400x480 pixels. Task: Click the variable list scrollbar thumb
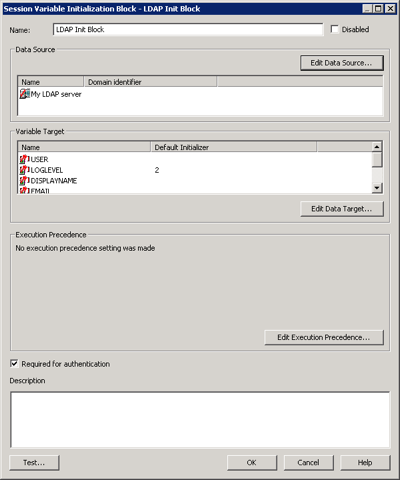(377, 159)
